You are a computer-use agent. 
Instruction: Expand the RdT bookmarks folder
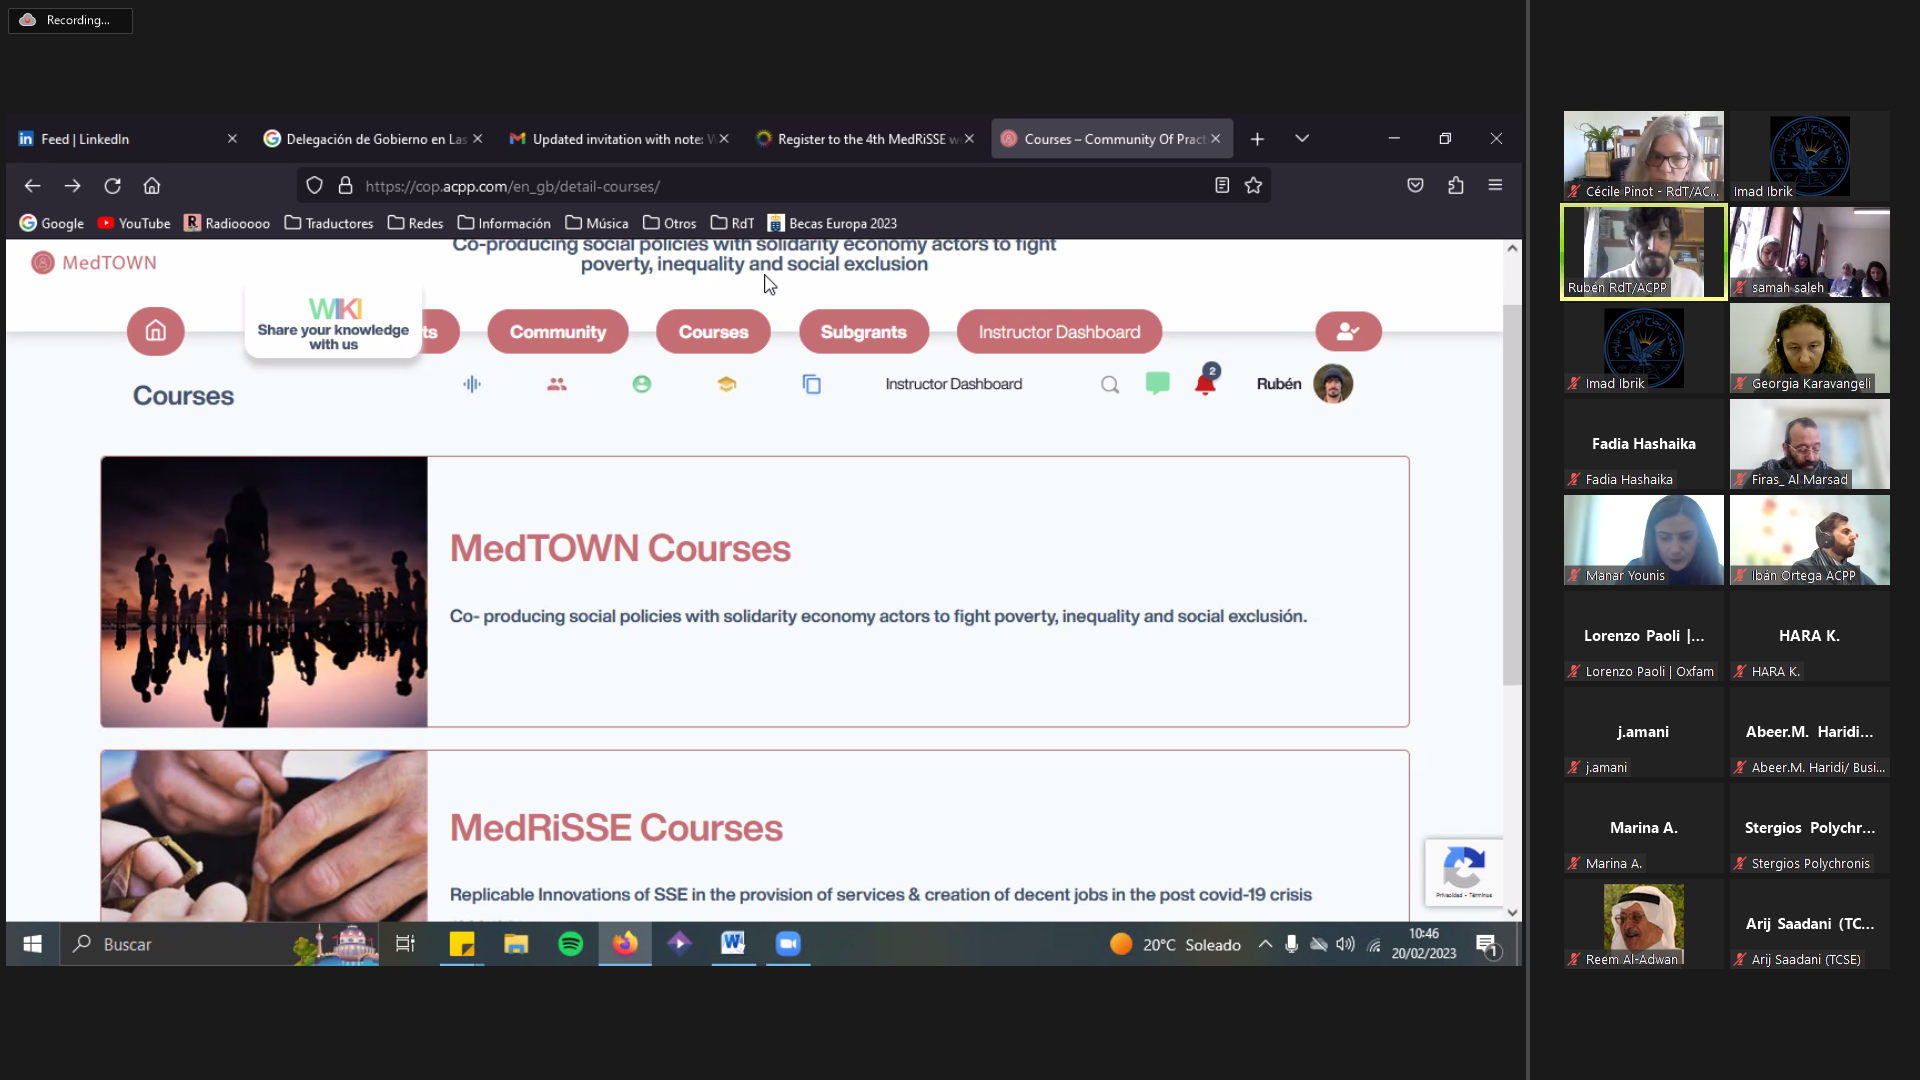(x=732, y=223)
